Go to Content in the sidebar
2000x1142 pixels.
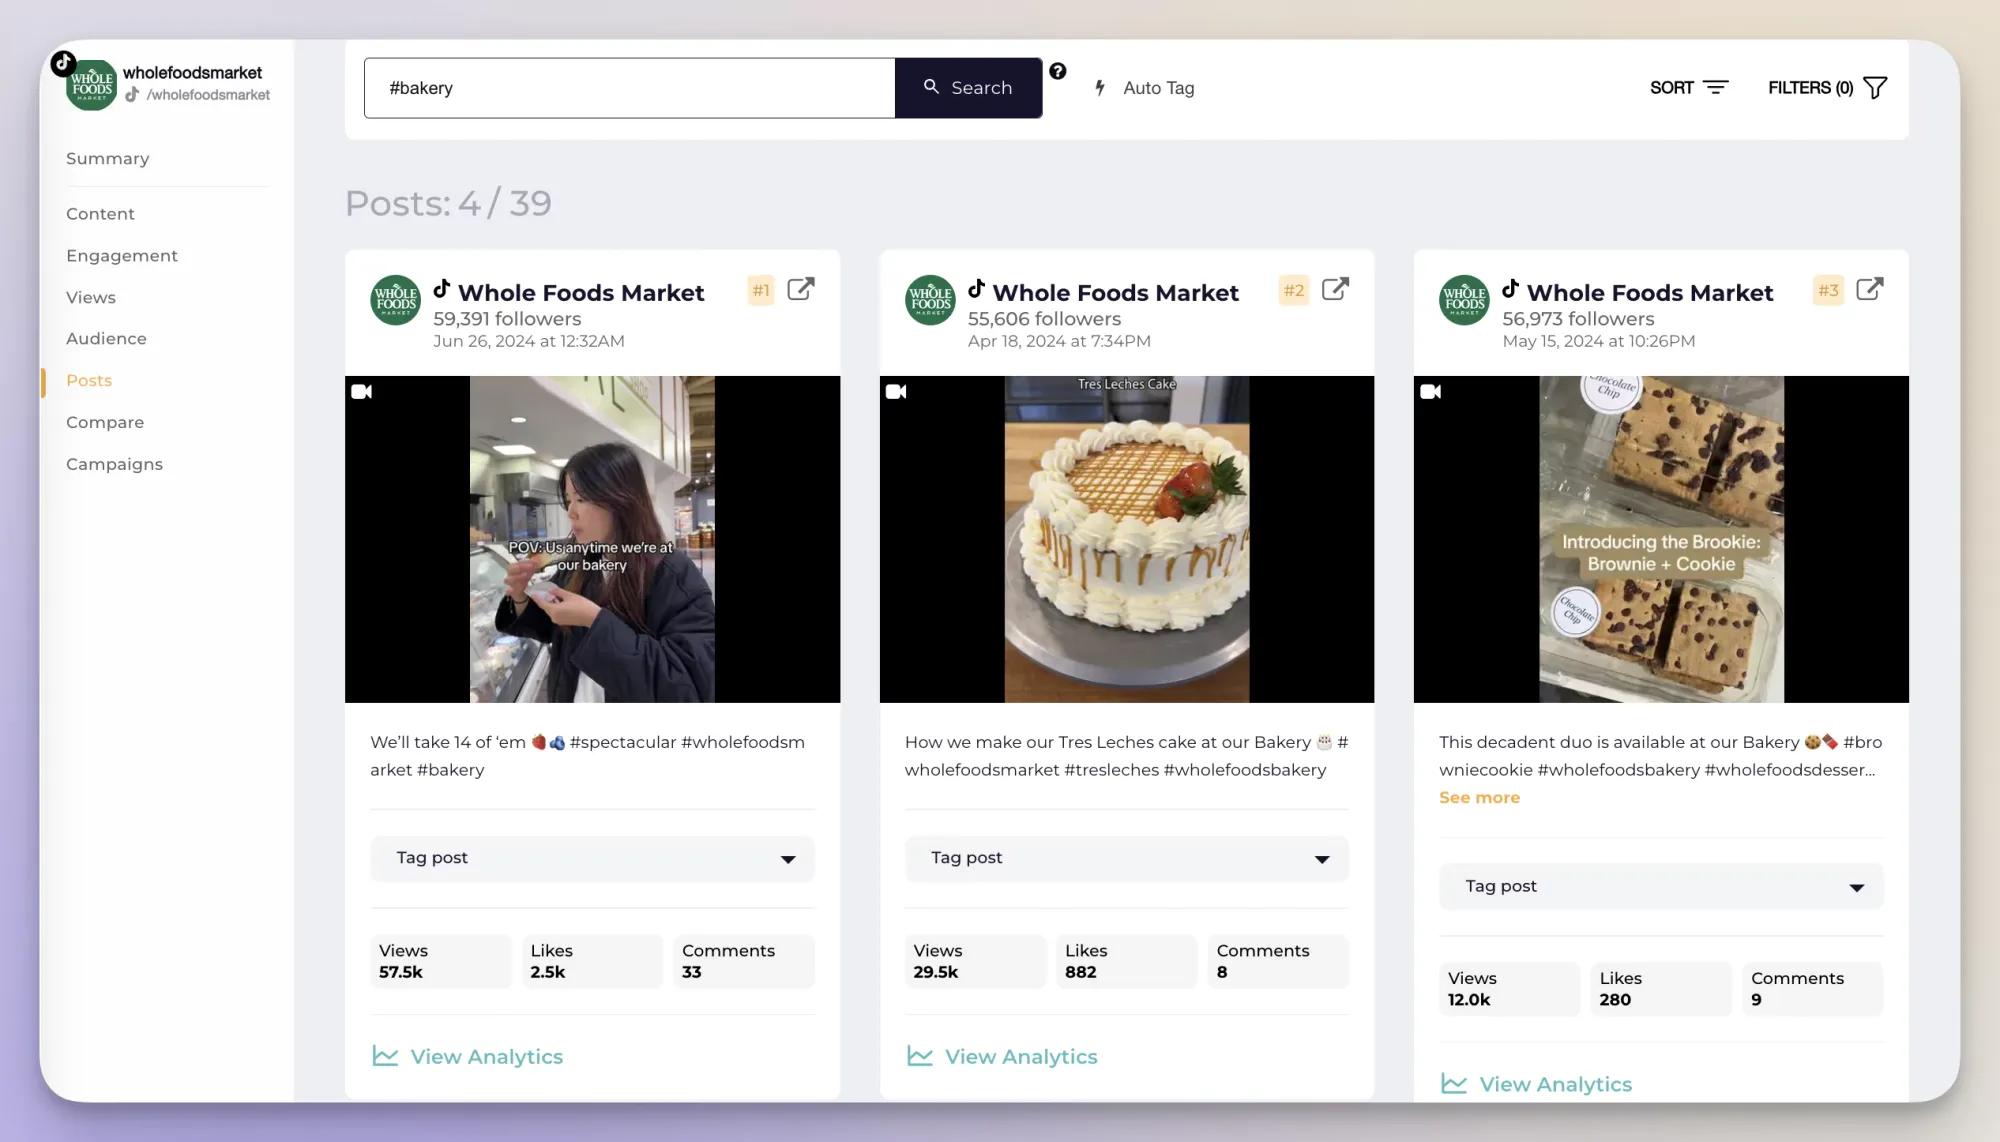coord(100,214)
